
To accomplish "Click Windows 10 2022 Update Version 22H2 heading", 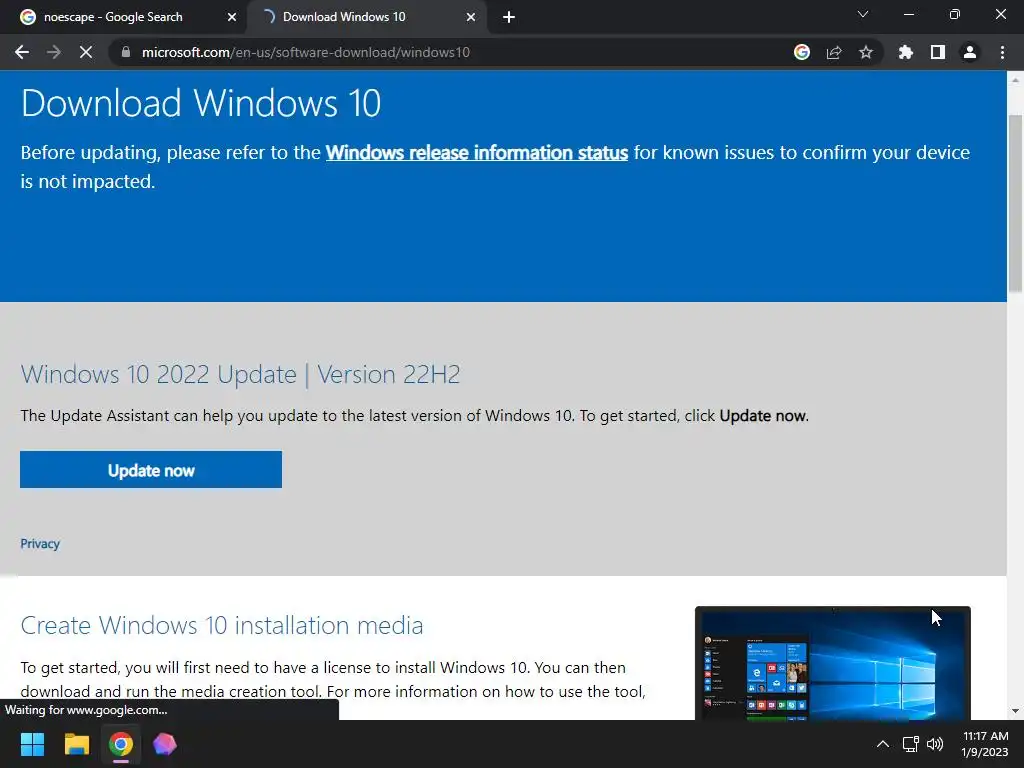I will (x=240, y=375).
